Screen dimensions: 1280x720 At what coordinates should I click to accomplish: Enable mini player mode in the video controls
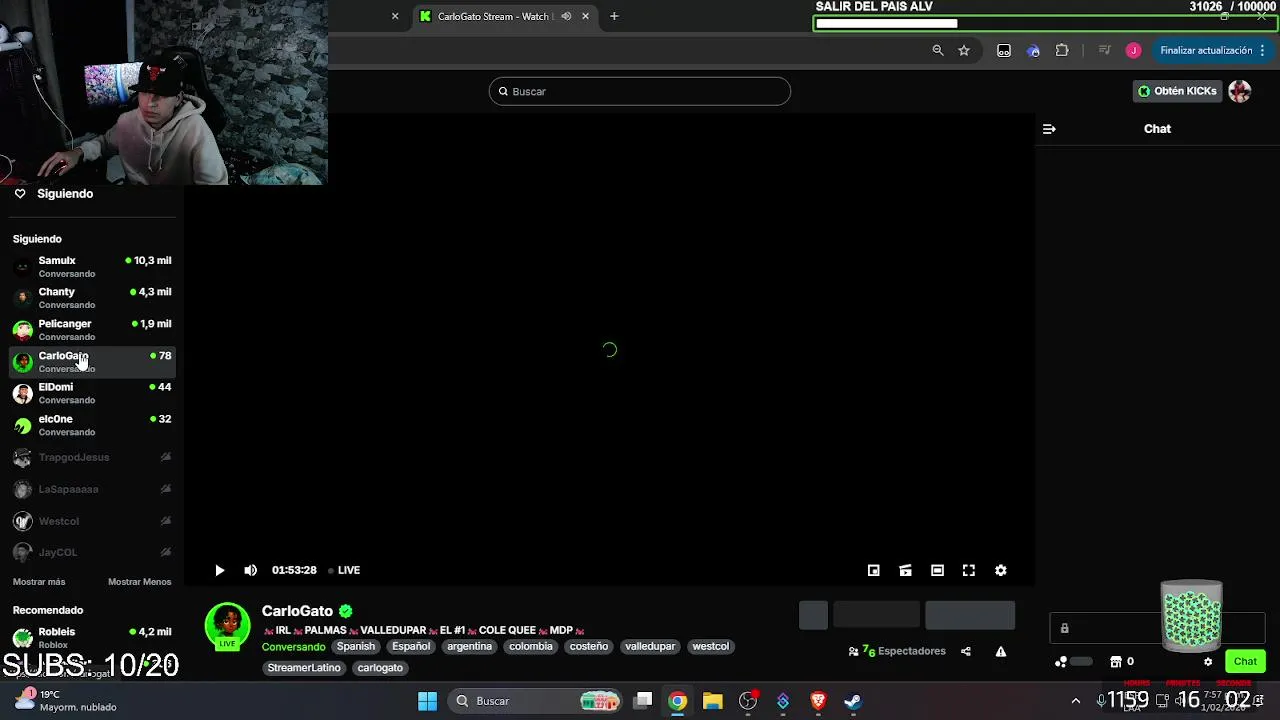(874, 570)
